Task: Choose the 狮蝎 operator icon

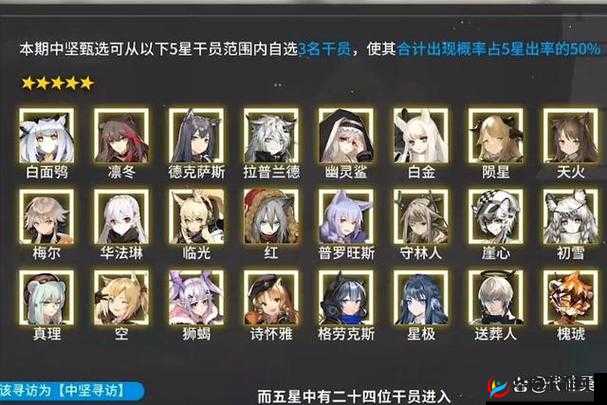Action: click(x=196, y=297)
